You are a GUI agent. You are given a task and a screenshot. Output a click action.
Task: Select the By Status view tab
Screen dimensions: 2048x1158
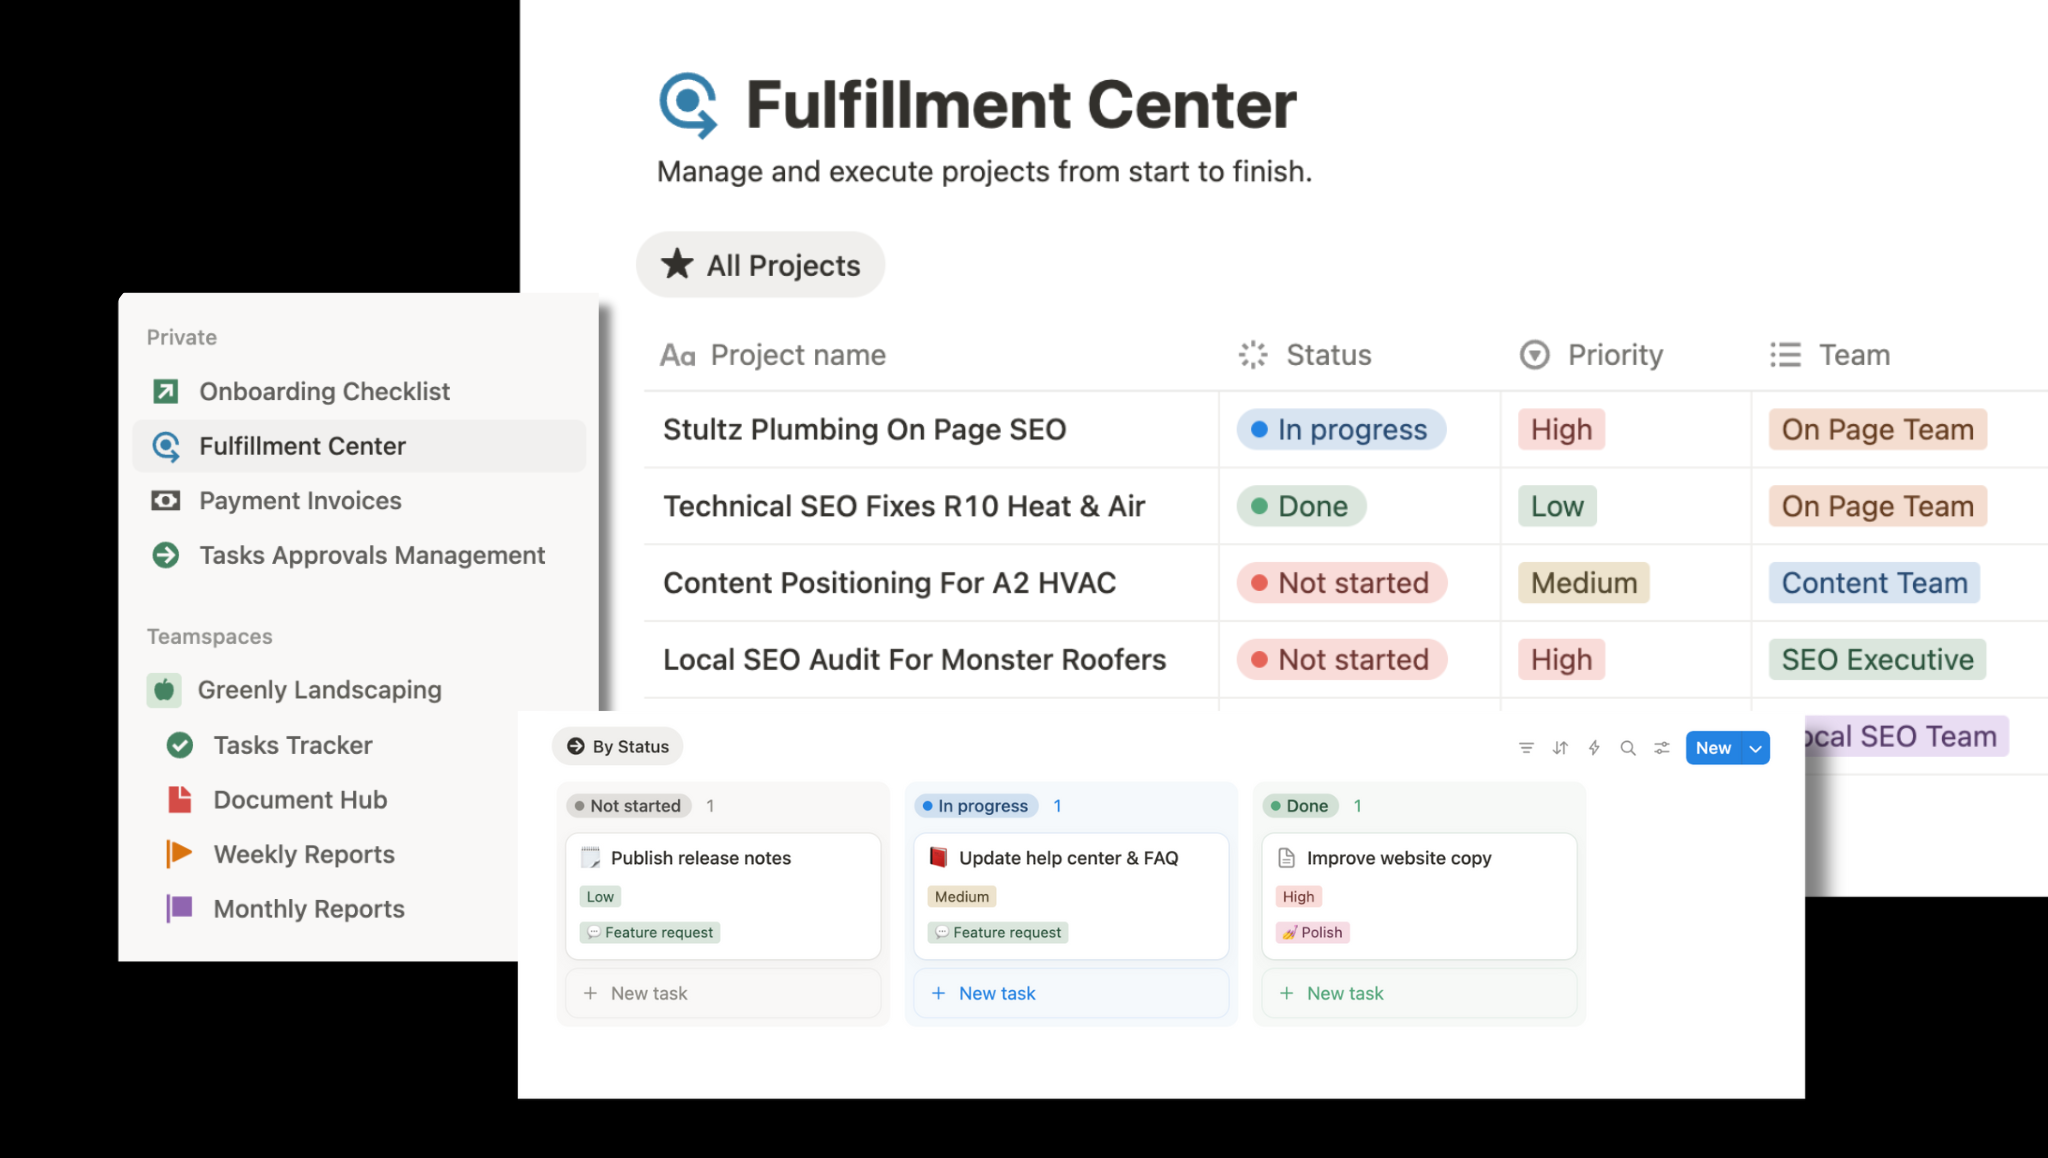617,745
